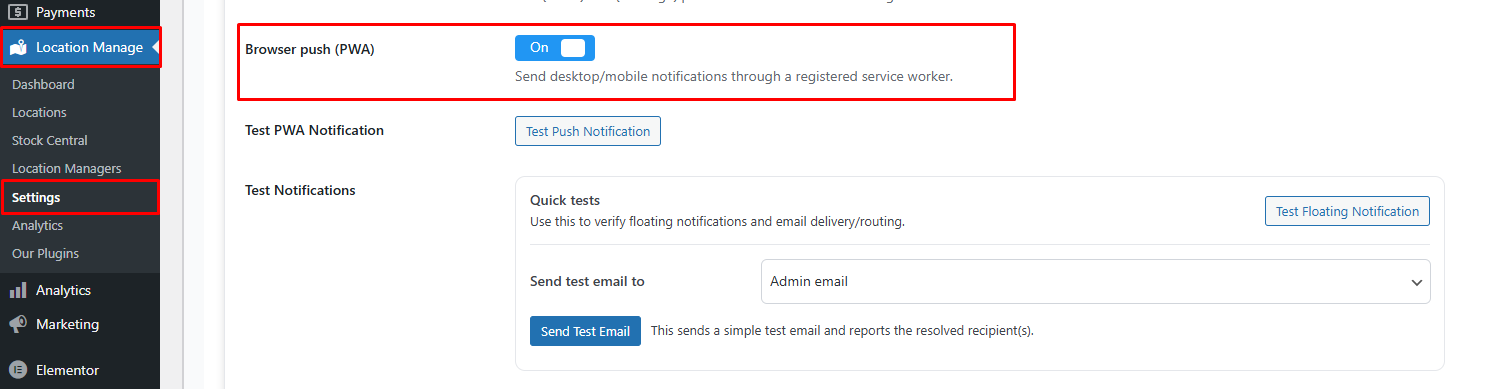Screen dimensions: 1490x389
Task: Select Settings under Location Manage
Action: click(x=36, y=198)
